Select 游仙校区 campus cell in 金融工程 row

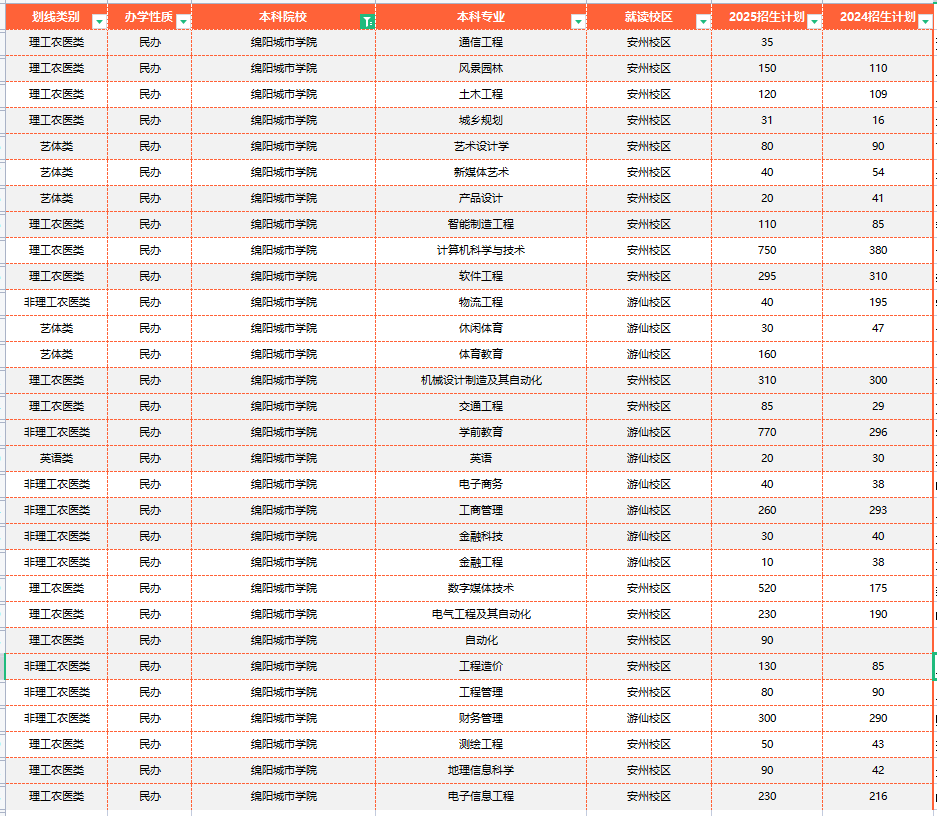649,562
